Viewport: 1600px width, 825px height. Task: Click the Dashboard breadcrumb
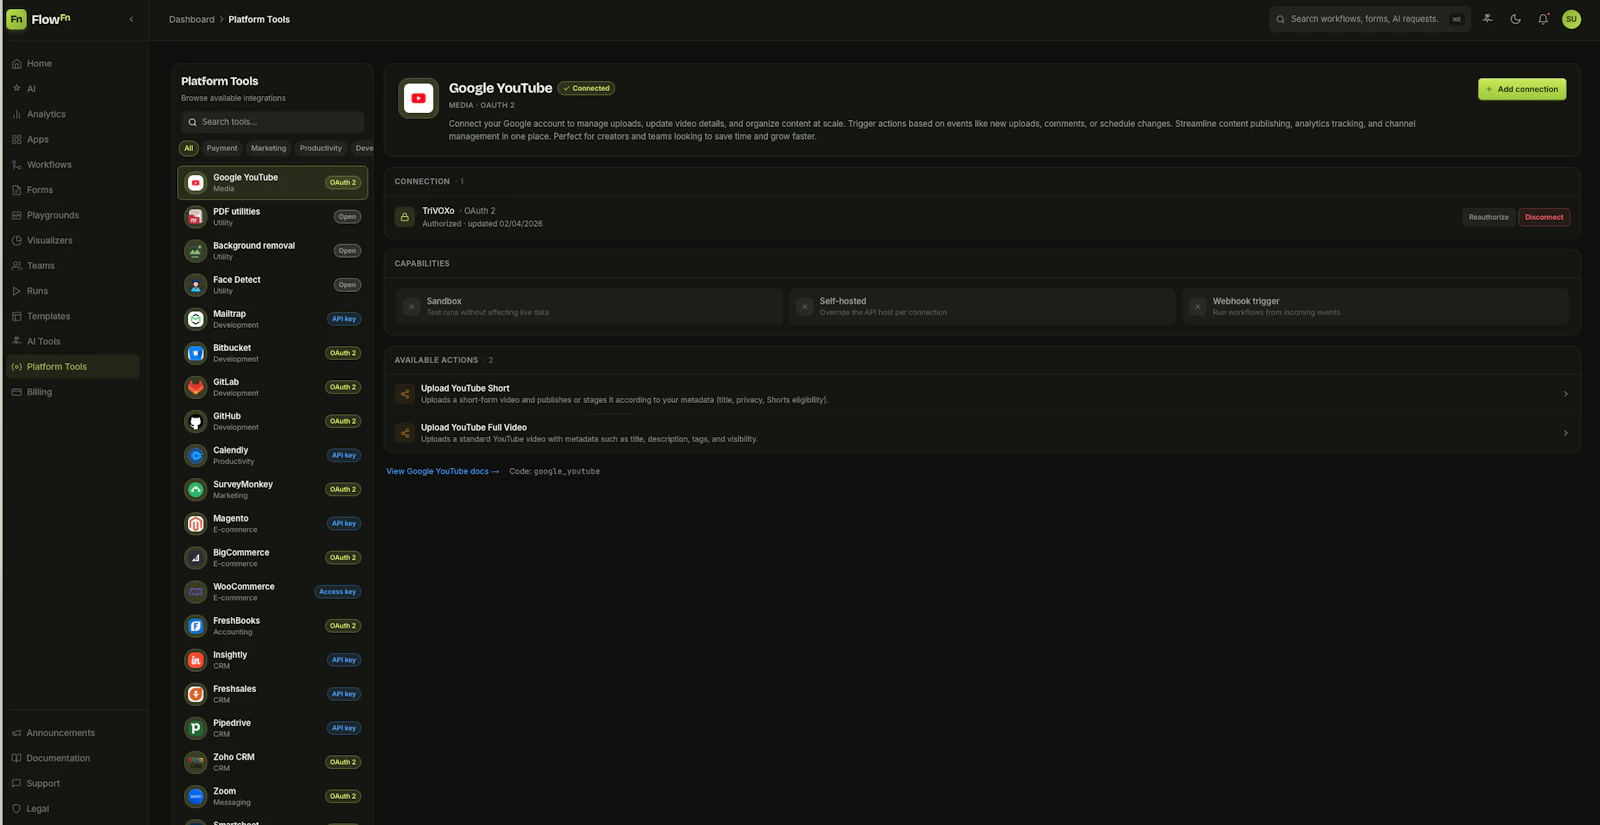click(x=191, y=19)
